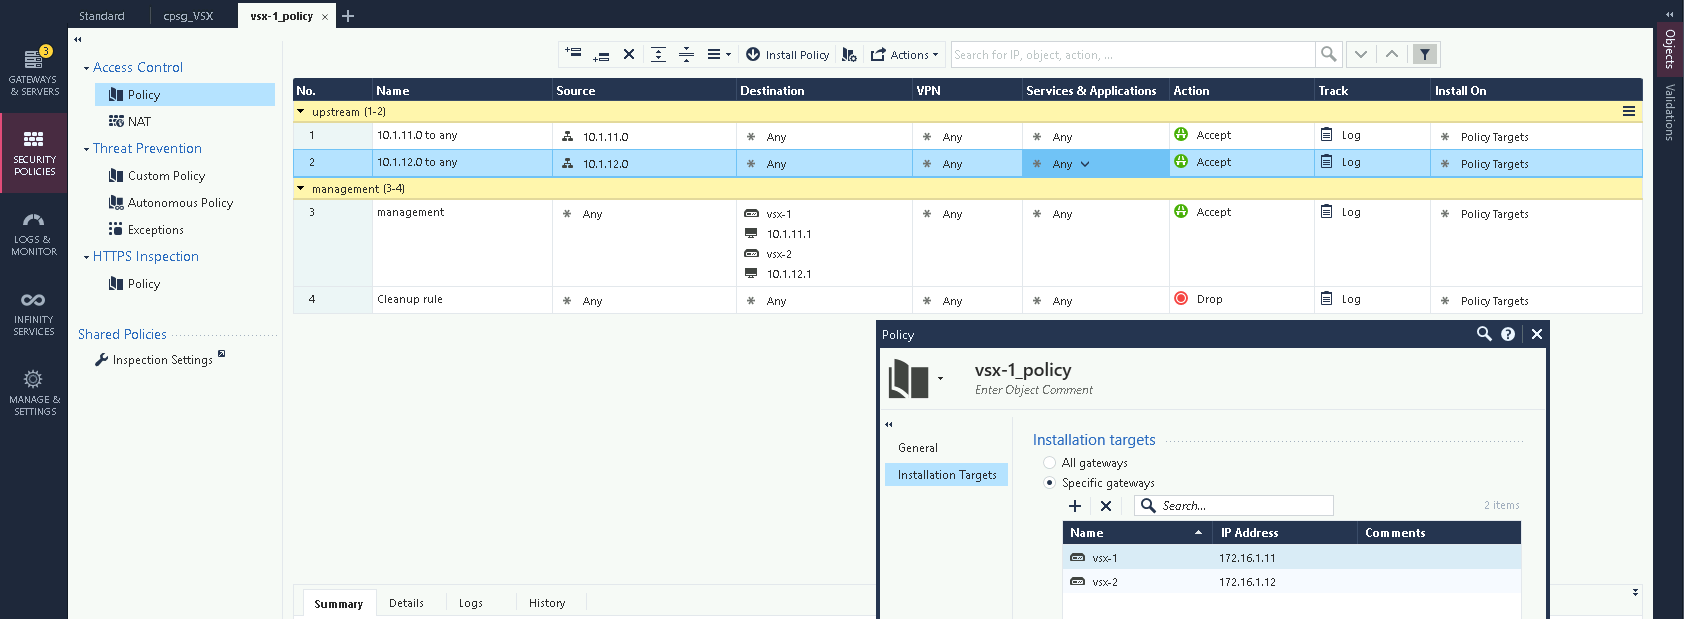Open Any services dropdown in rule 2
Screen dimensions: 1684x619
[x=1085, y=164]
